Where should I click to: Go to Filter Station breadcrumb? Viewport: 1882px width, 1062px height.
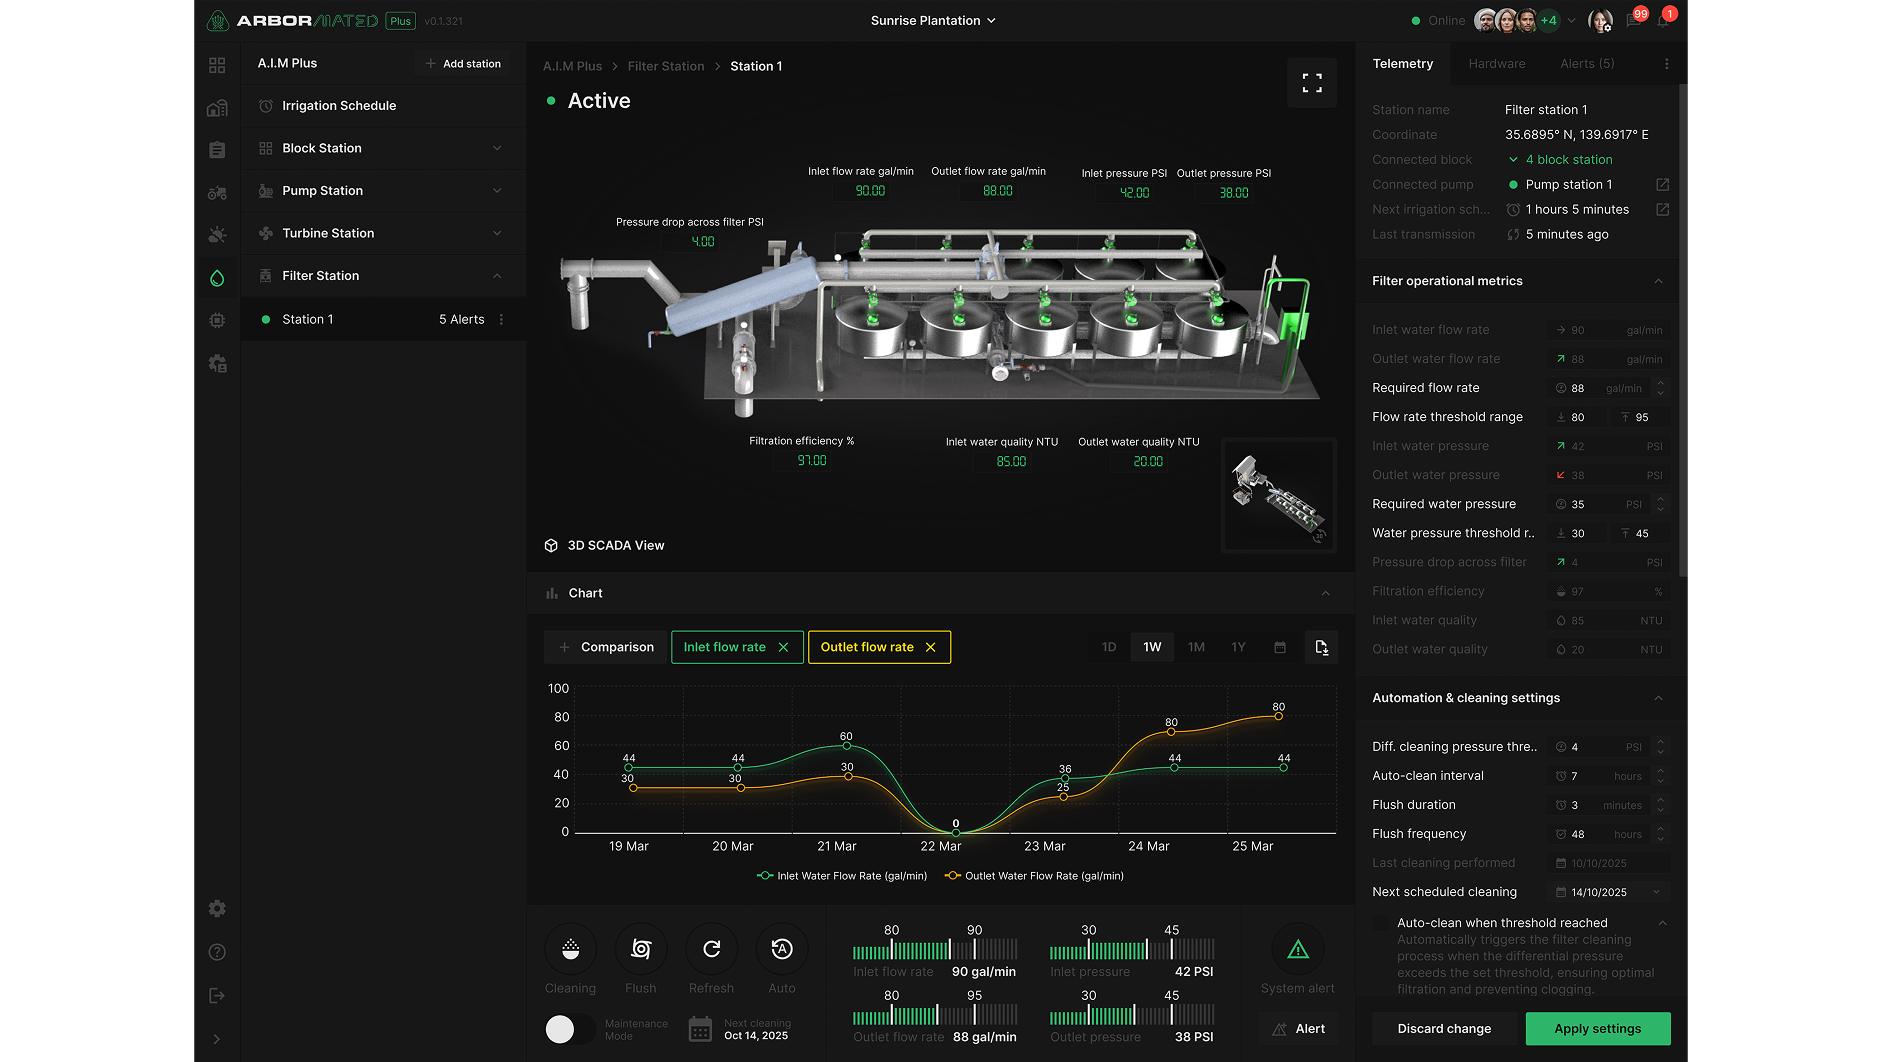point(666,66)
